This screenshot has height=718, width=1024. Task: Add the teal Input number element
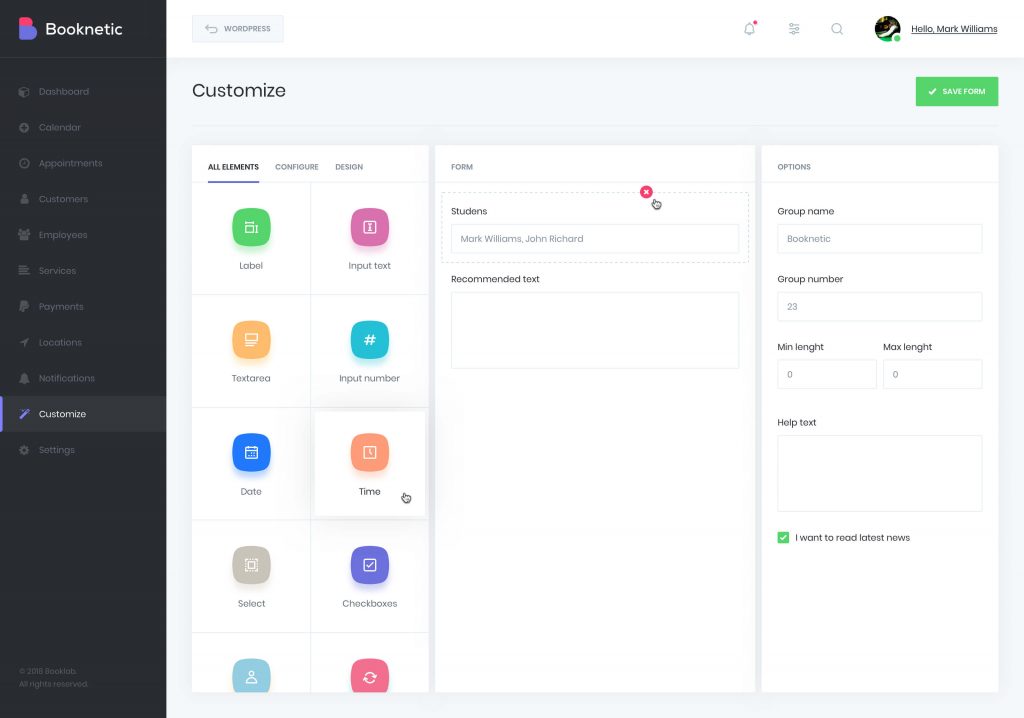point(370,351)
